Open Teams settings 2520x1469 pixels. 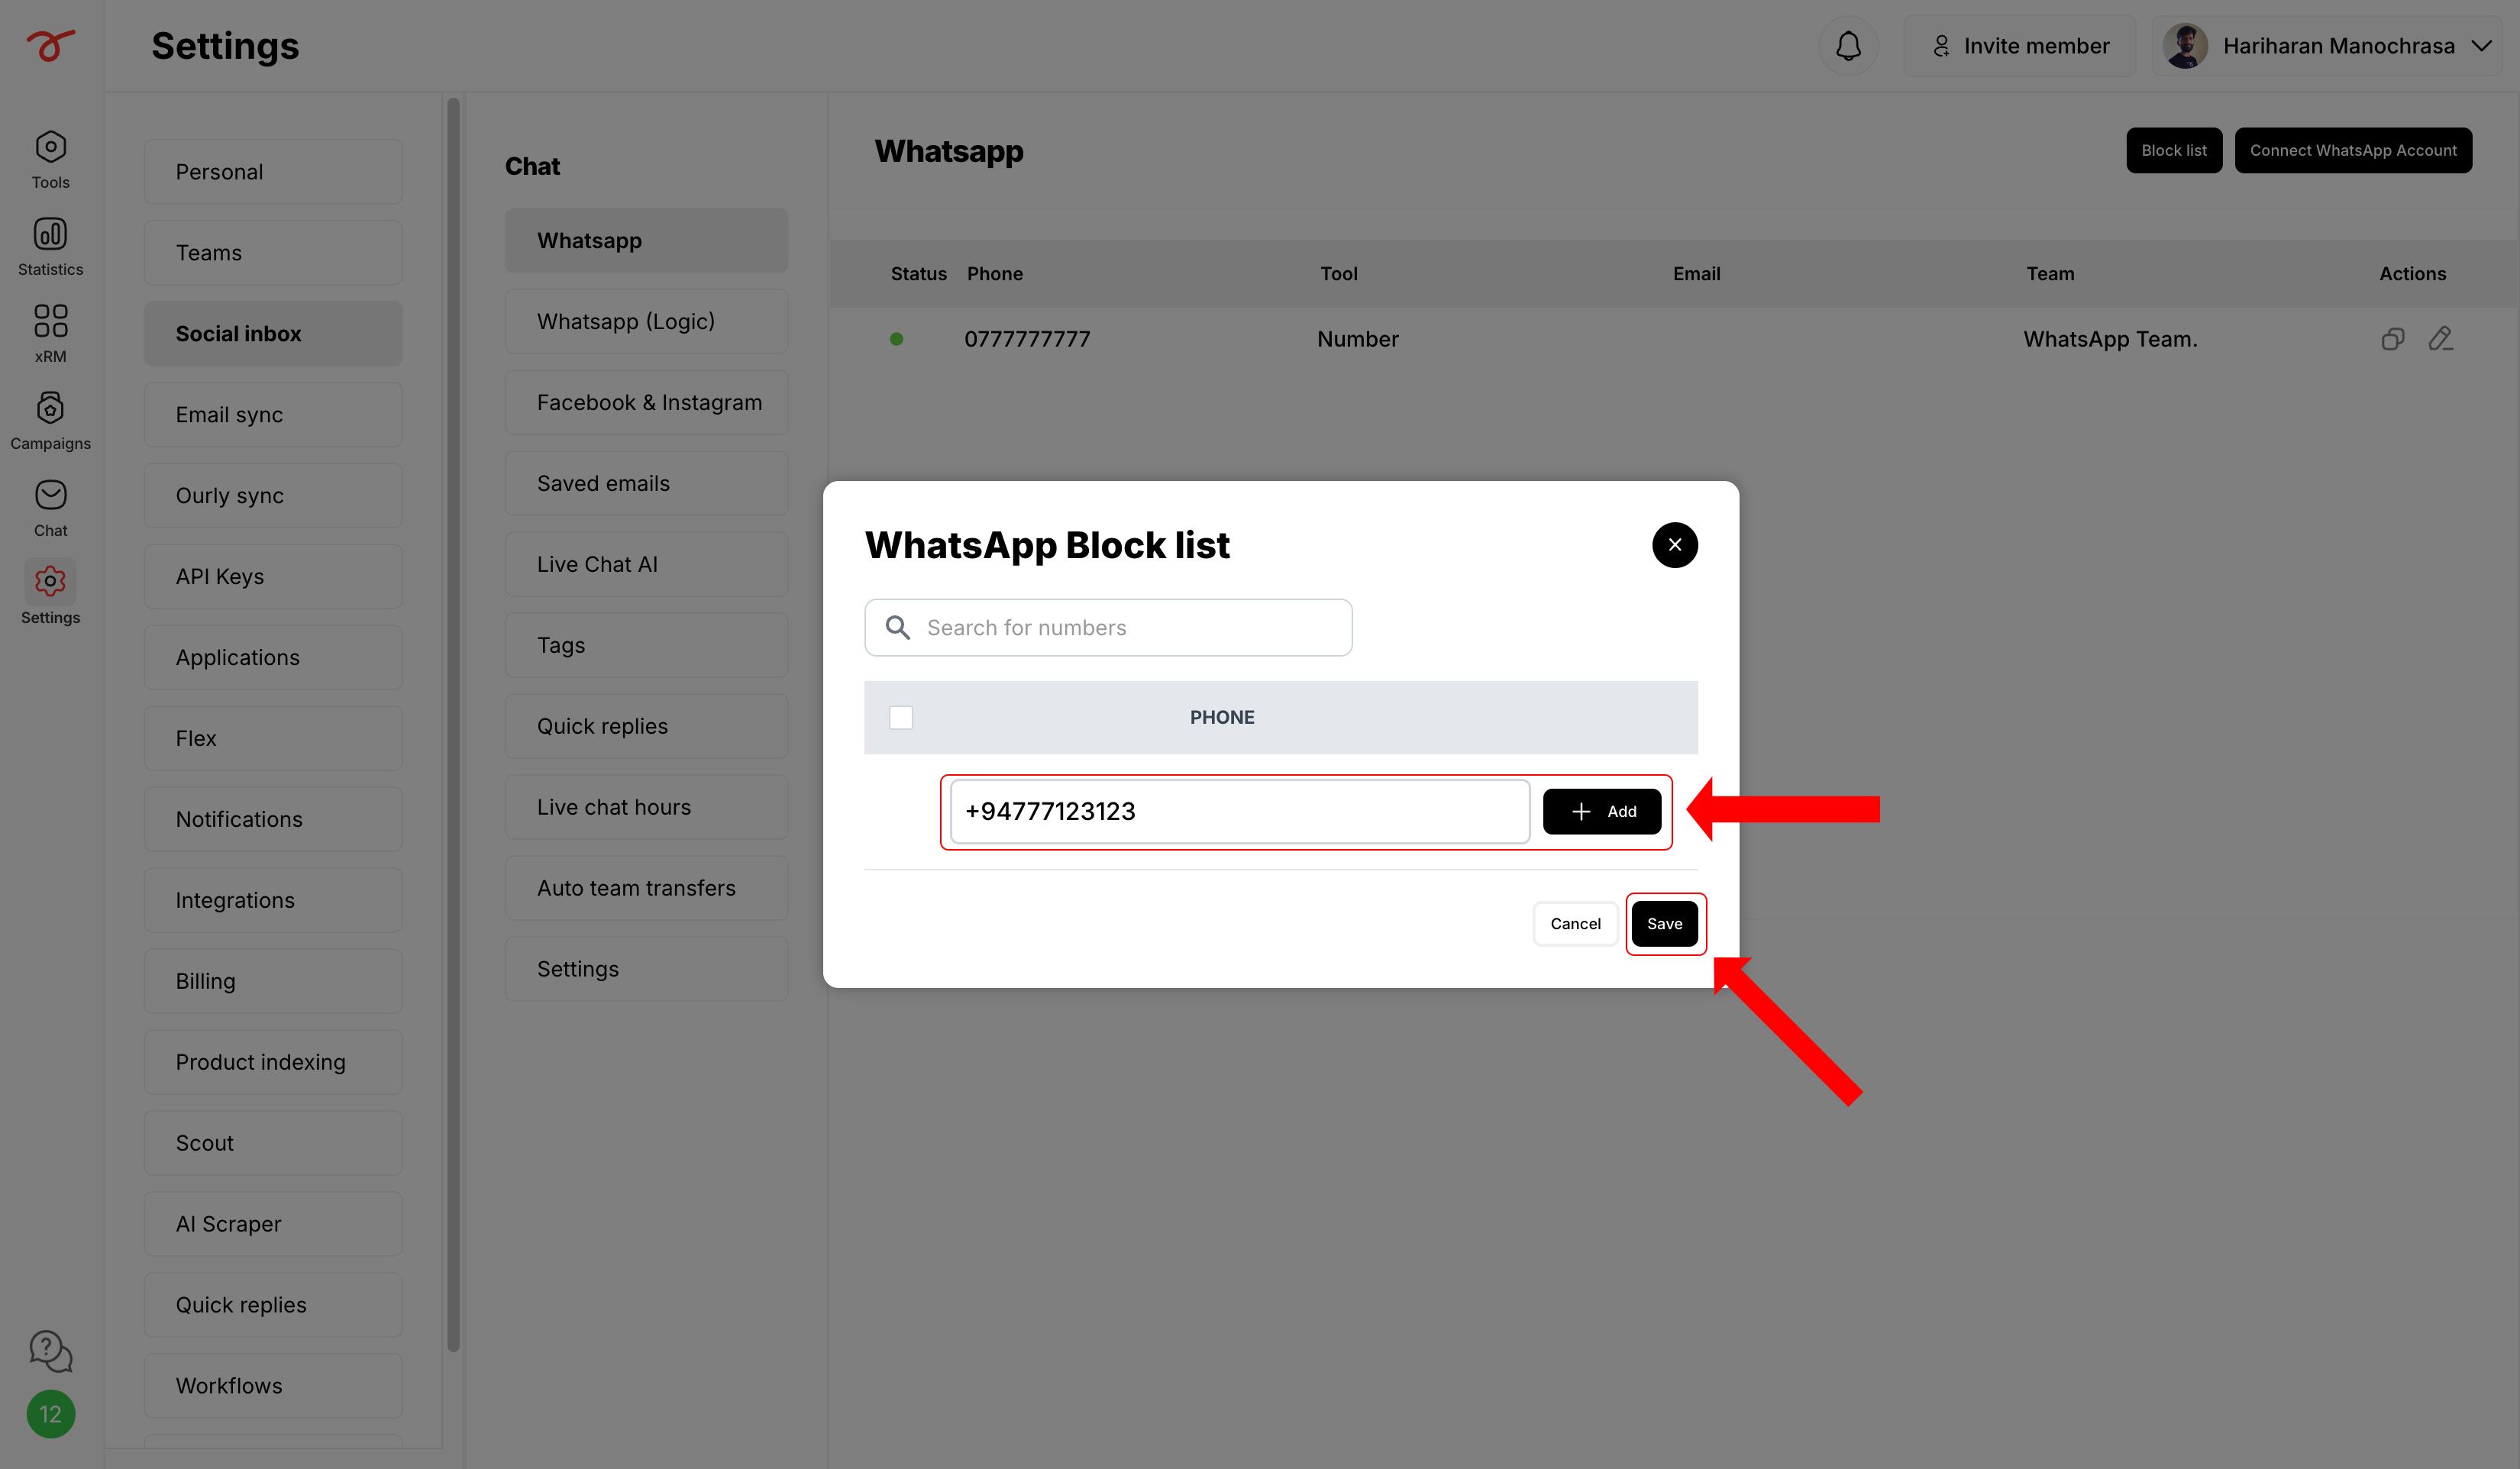273,253
